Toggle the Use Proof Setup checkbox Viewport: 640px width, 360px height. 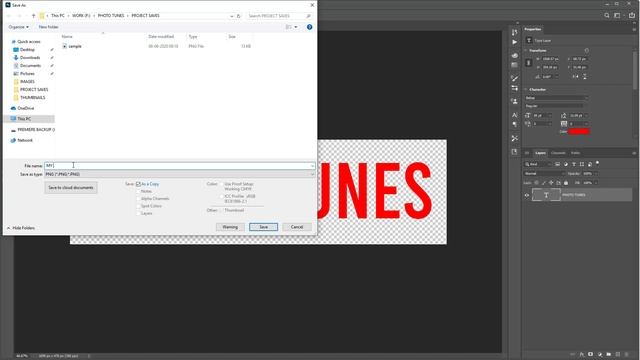click(x=222, y=184)
